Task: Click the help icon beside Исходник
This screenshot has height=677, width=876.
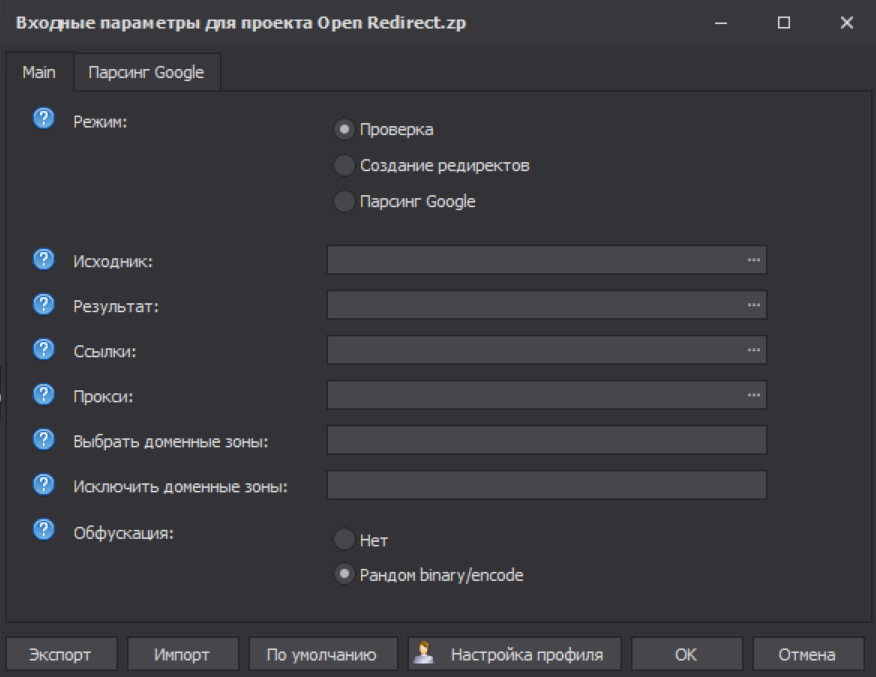Action: 44,259
